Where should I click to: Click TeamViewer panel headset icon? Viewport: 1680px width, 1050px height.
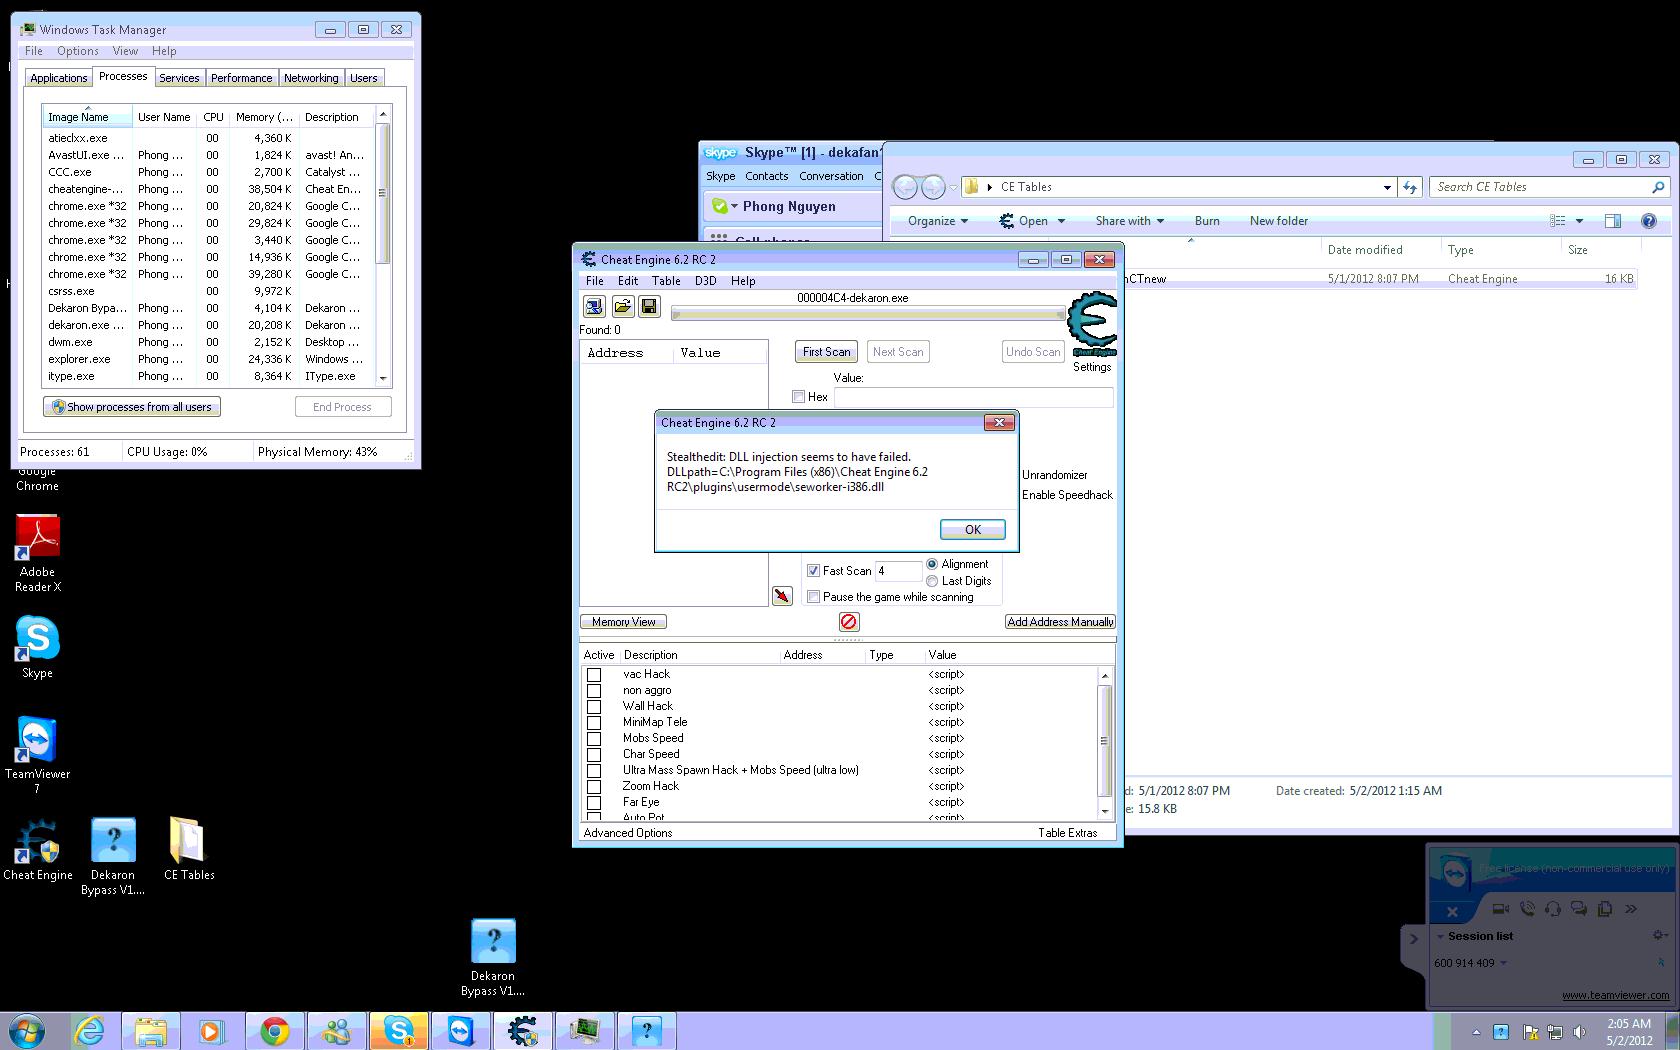point(1552,909)
